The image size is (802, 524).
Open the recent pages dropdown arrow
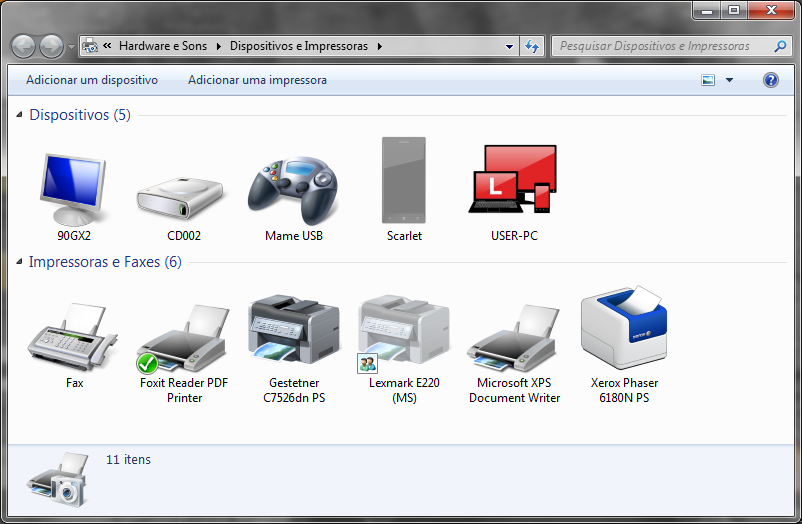[x=71, y=47]
